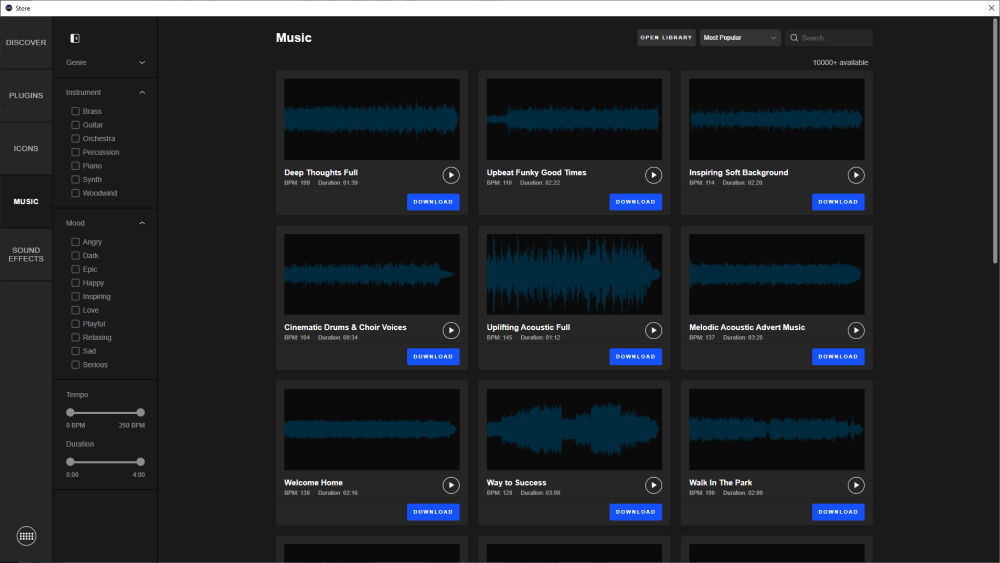
Task: Switch to the Plugins tab
Action: [26, 96]
